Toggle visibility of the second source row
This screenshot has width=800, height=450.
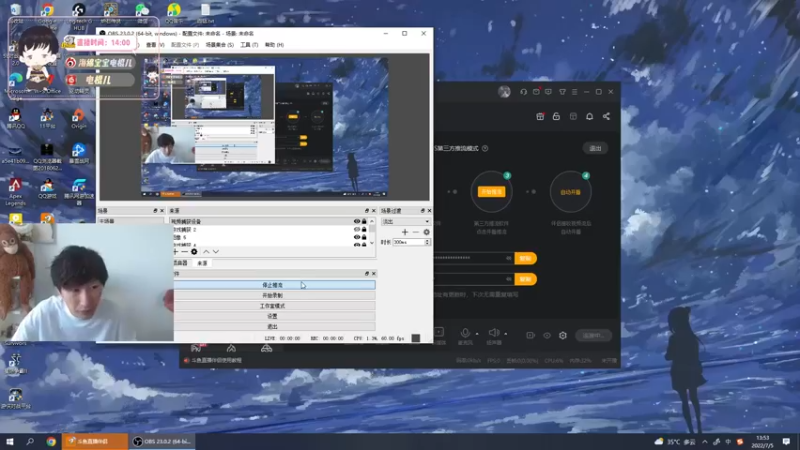coord(357,230)
